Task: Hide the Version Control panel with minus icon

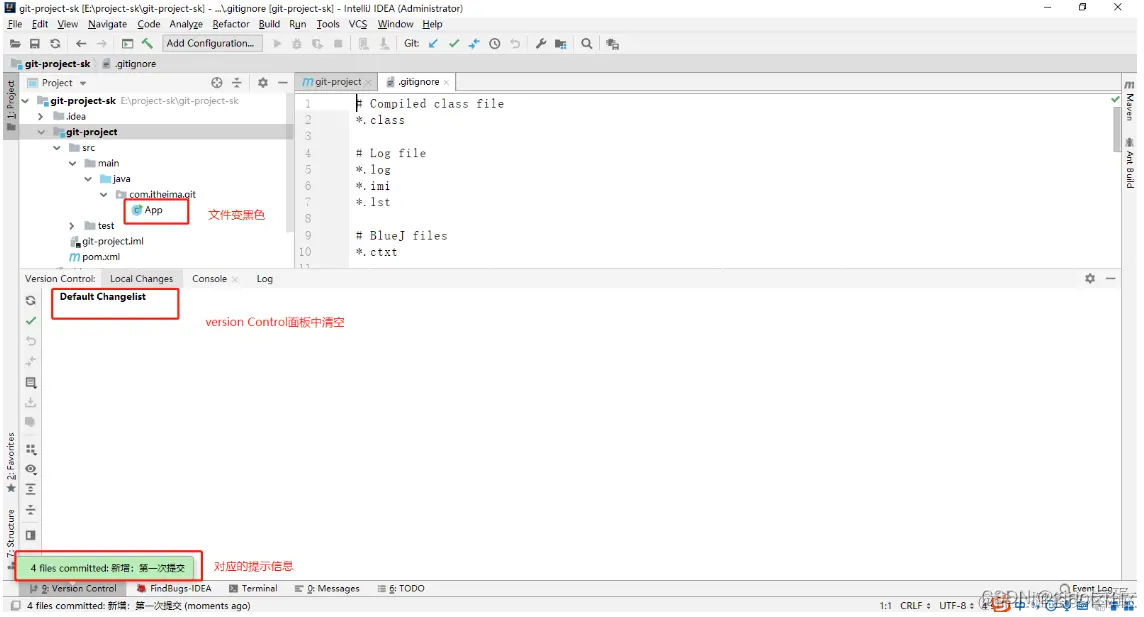Action: 1110,279
